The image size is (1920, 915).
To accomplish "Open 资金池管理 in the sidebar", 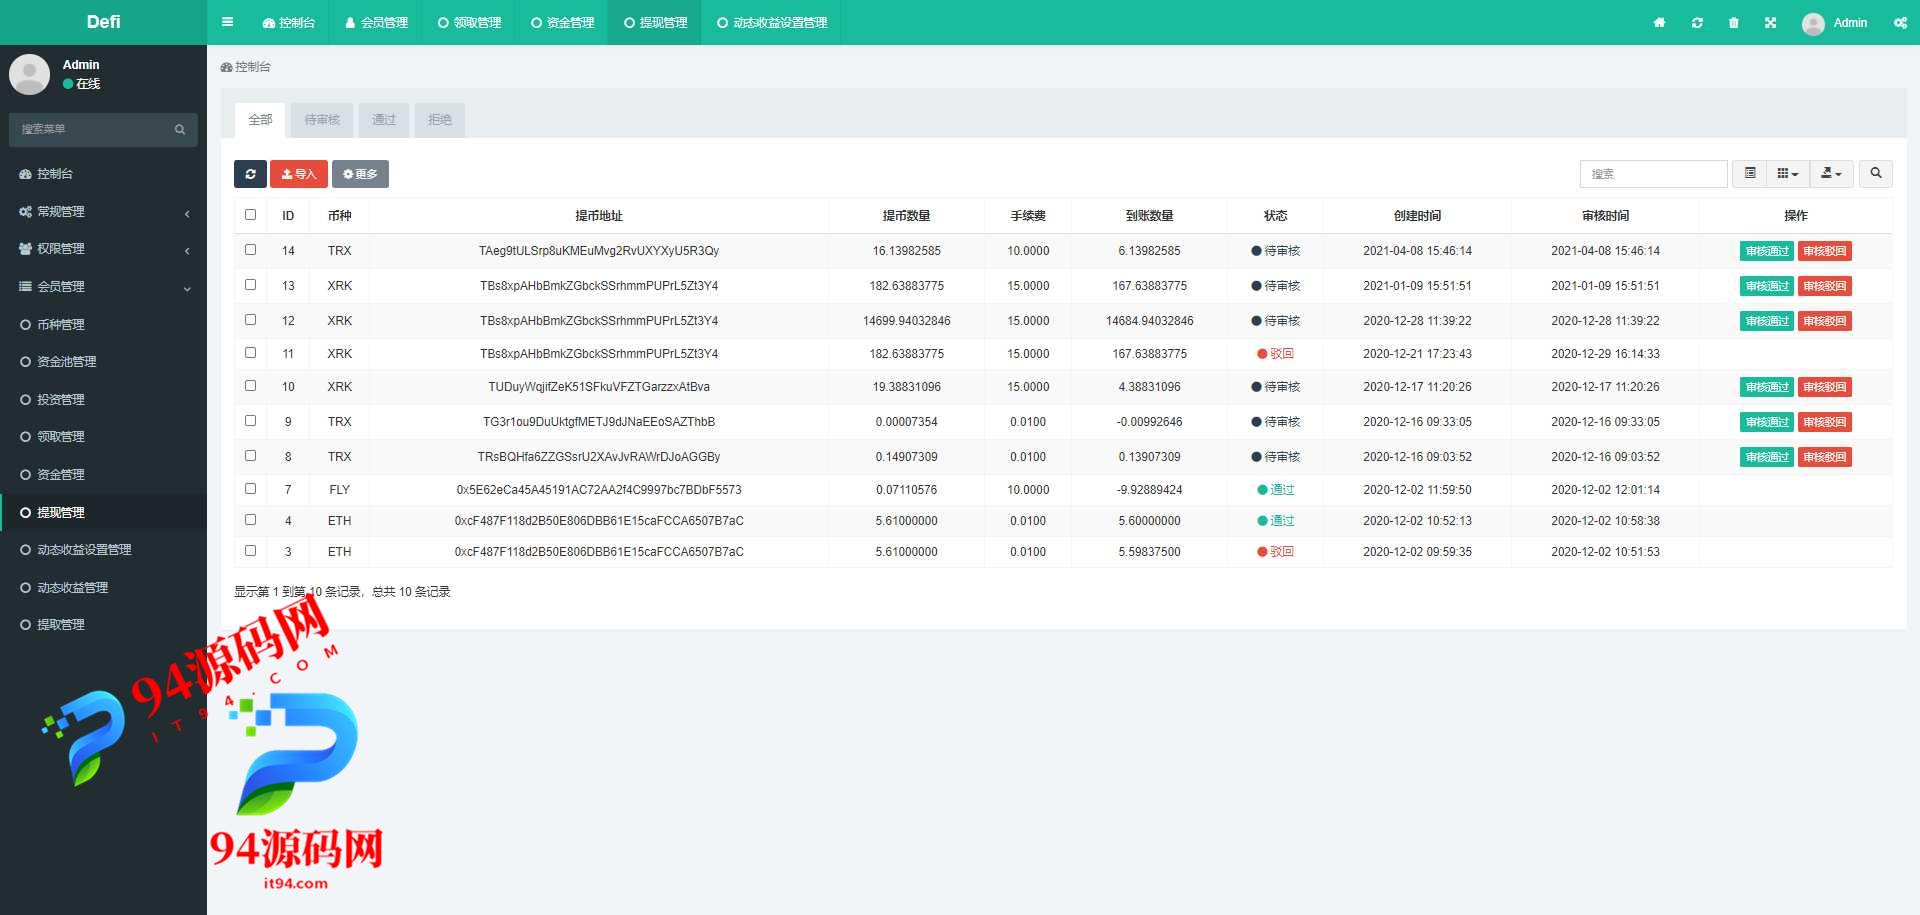I will [103, 362].
